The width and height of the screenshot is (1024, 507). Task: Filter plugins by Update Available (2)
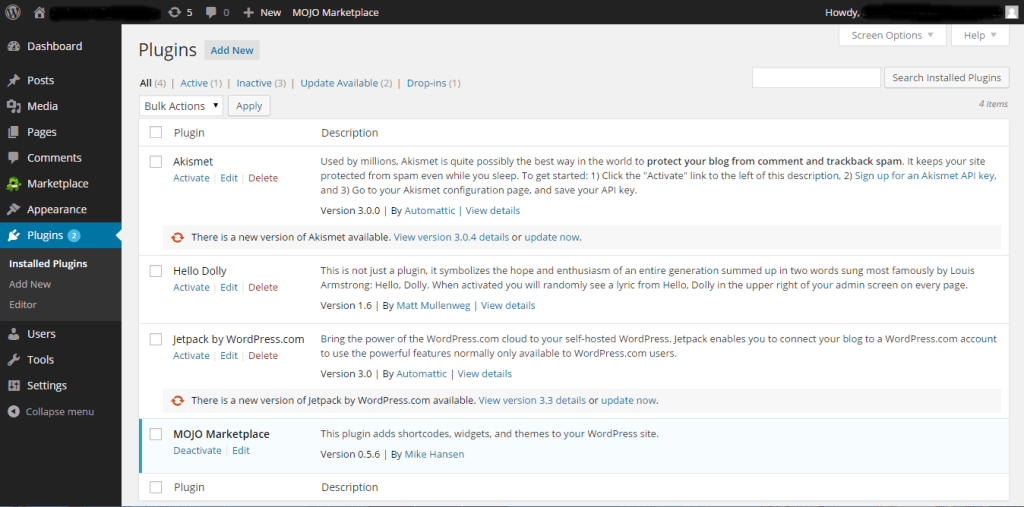(x=346, y=83)
